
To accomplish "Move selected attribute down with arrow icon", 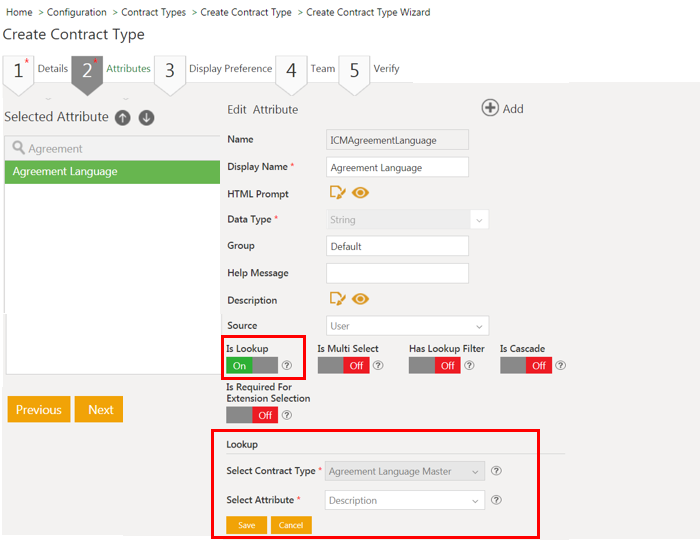I will pos(146,118).
